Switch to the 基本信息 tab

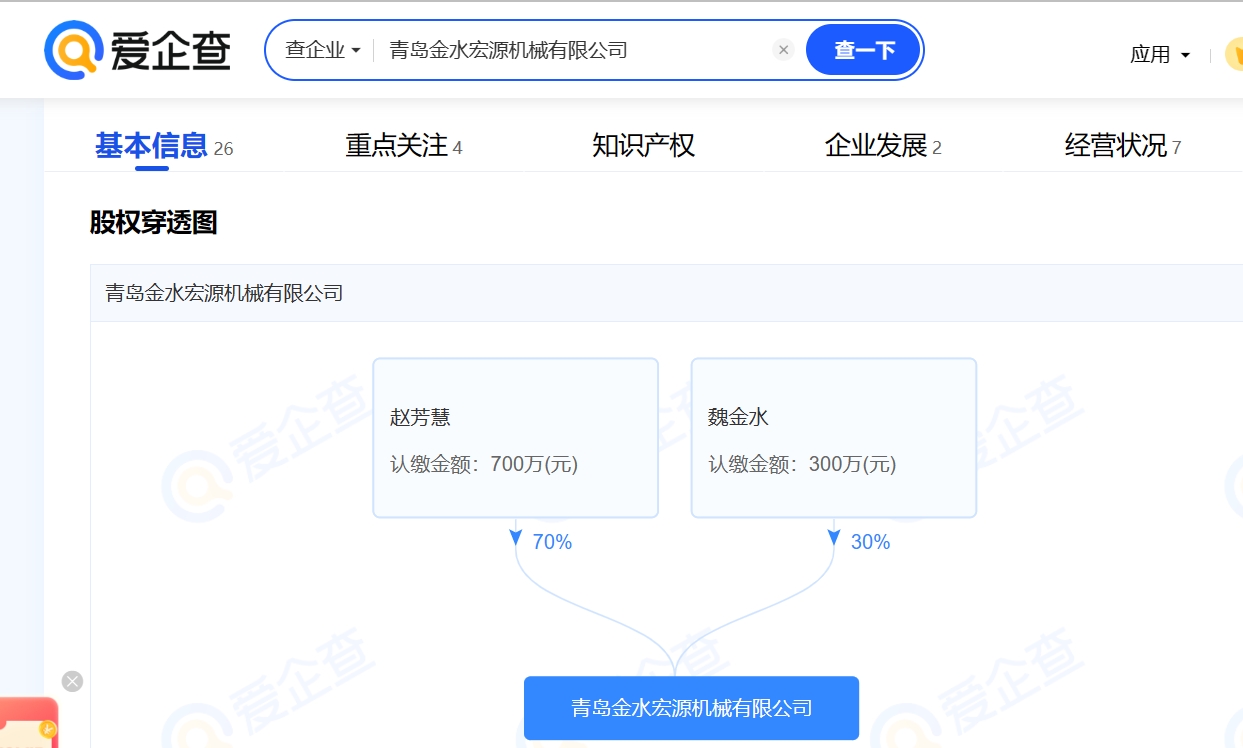tap(164, 146)
